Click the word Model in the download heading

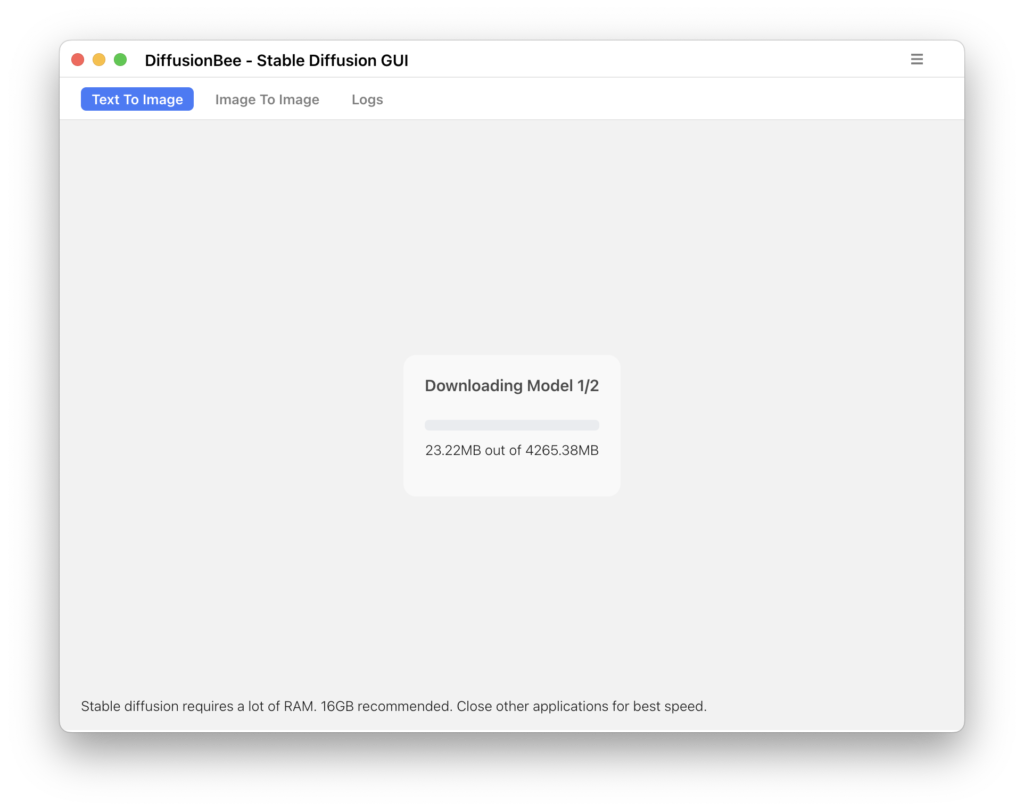(x=550, y=386)
